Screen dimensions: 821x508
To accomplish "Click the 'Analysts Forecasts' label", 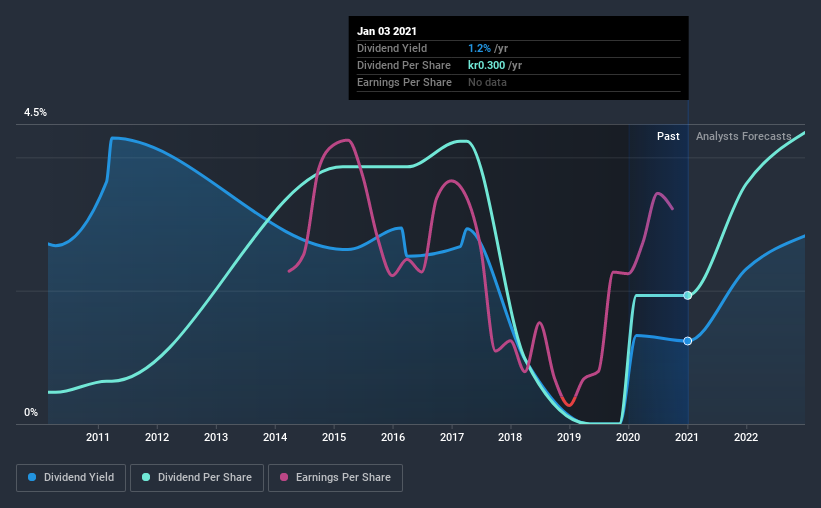I will coord(744,136).
